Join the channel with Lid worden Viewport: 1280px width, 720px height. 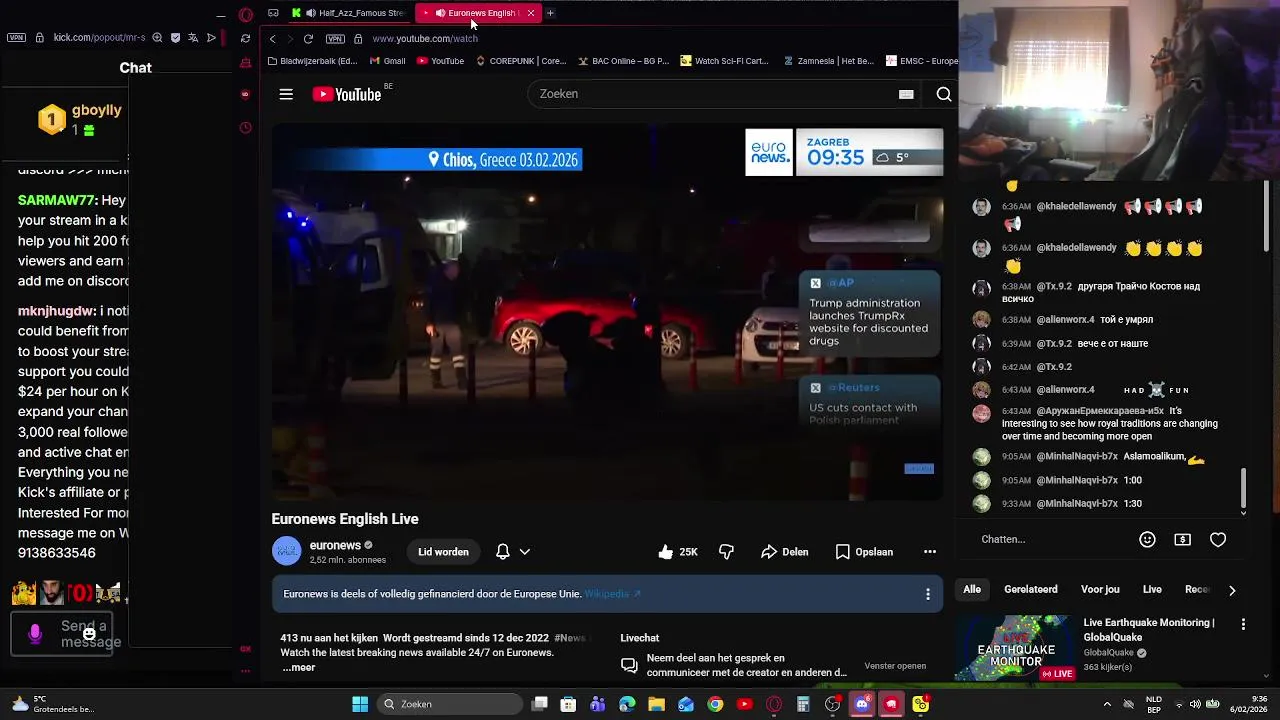[x=443, y=552]
